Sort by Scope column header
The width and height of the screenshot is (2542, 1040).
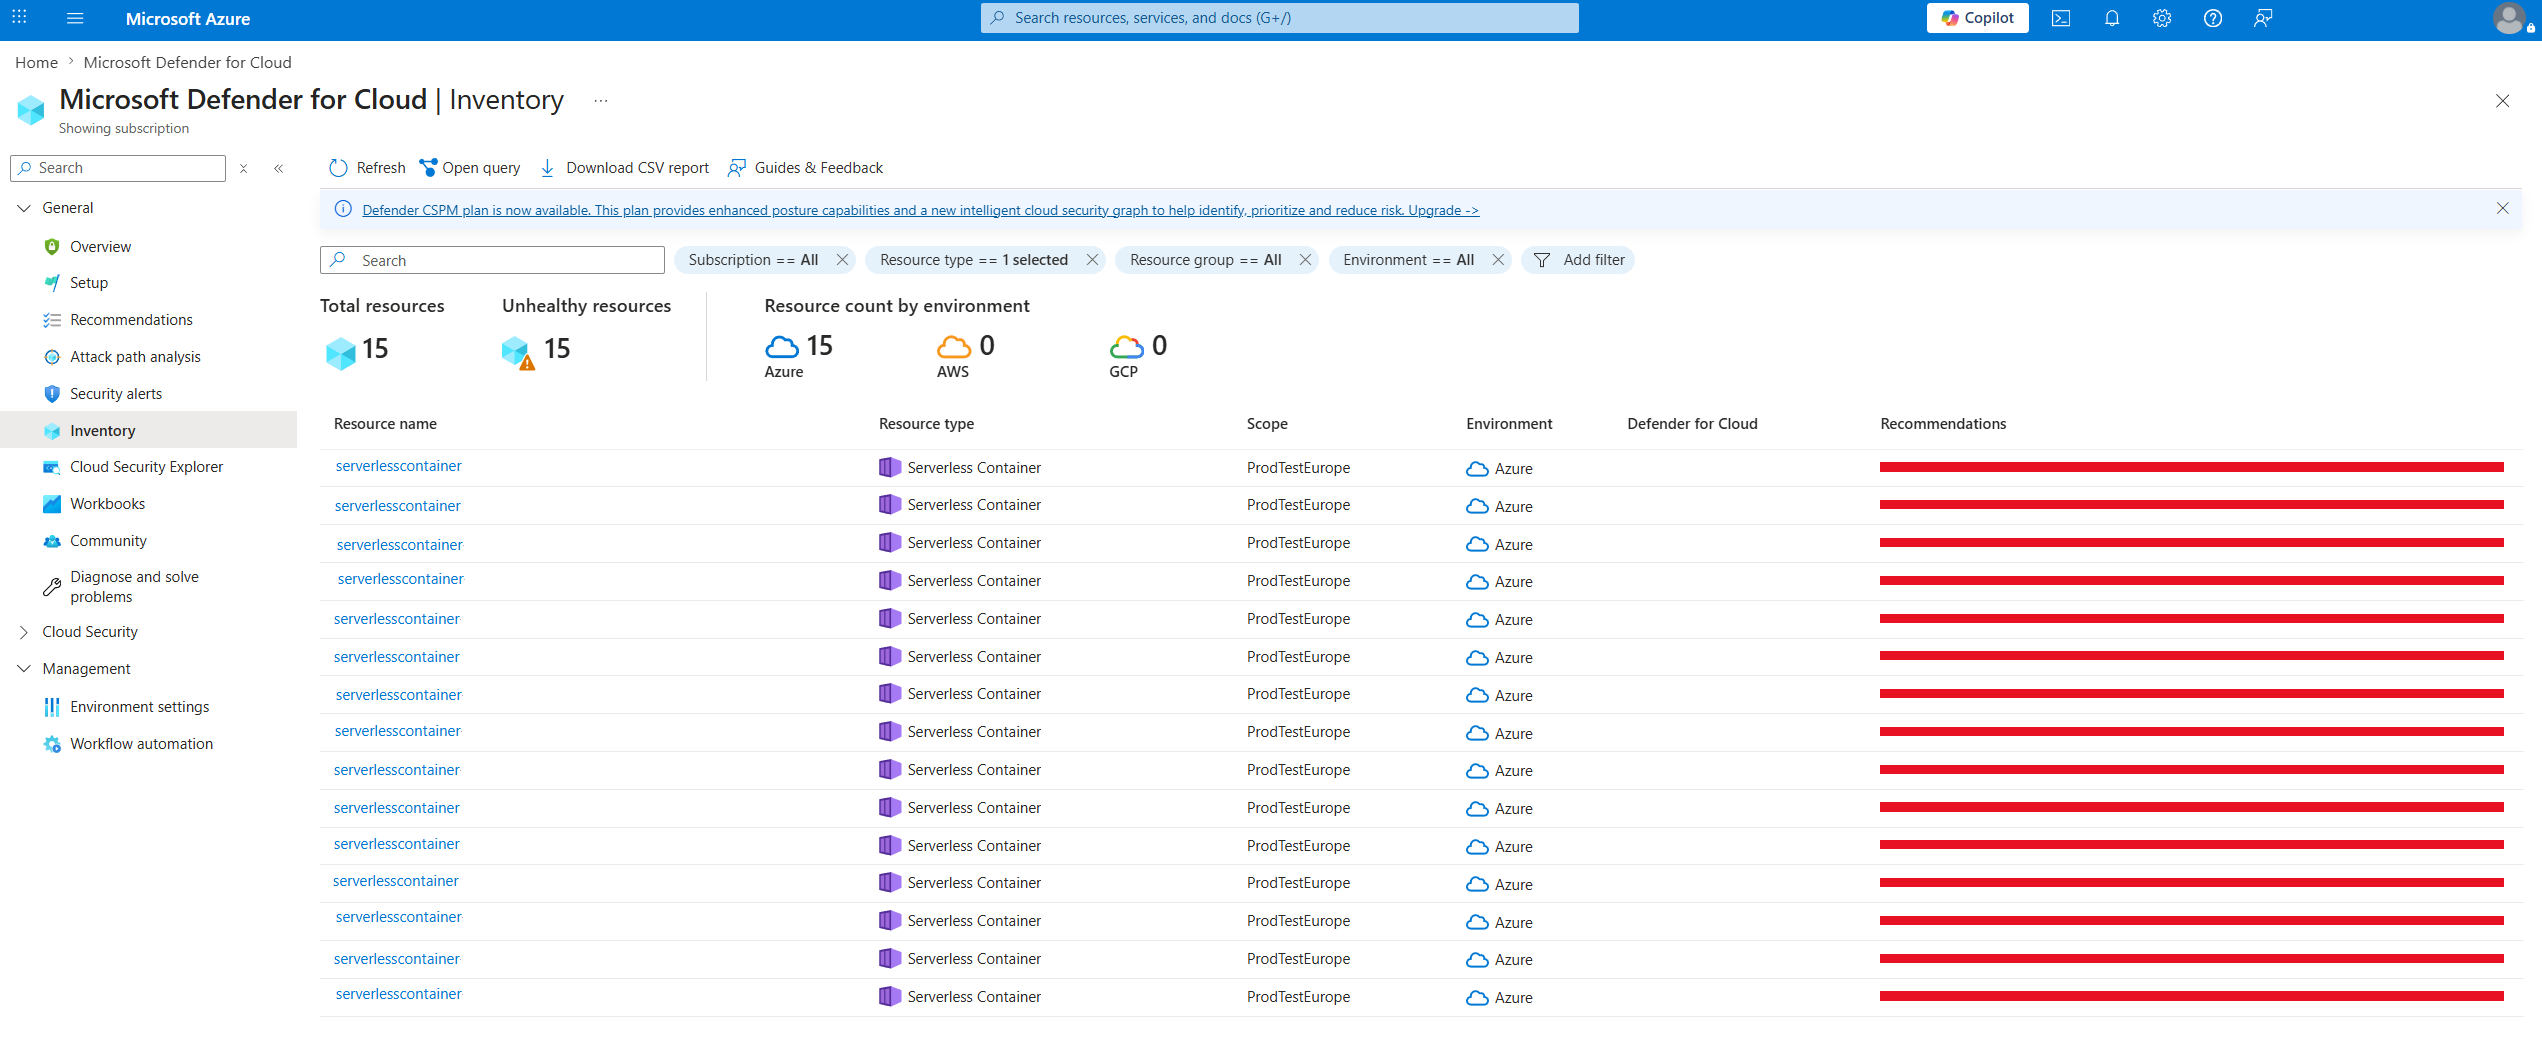(1267, 424)
